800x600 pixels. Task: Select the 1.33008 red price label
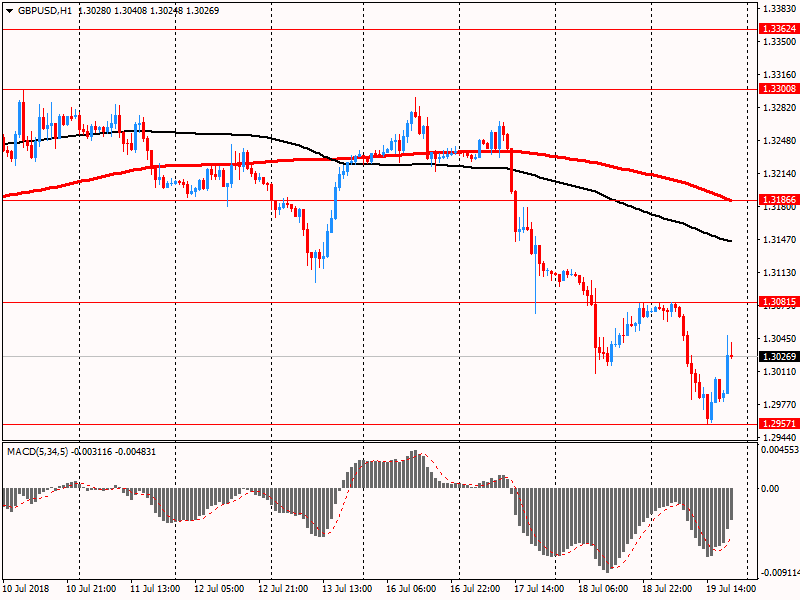(x=779, y=89)
